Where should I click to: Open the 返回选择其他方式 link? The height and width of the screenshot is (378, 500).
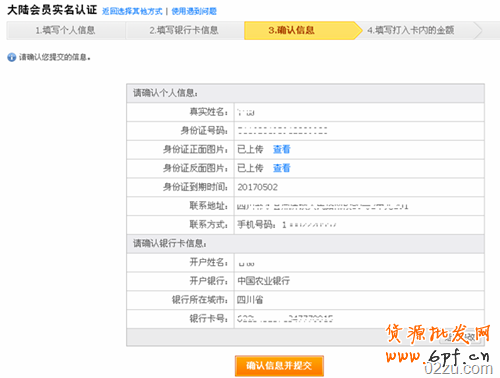click(132, 11)
